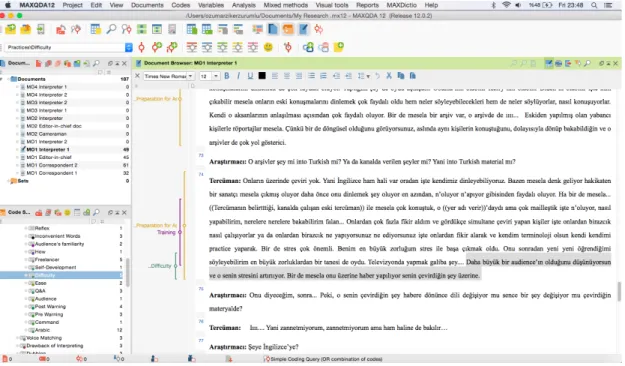
Task: Center align text in editor toolbar
Action: (287, 76)
